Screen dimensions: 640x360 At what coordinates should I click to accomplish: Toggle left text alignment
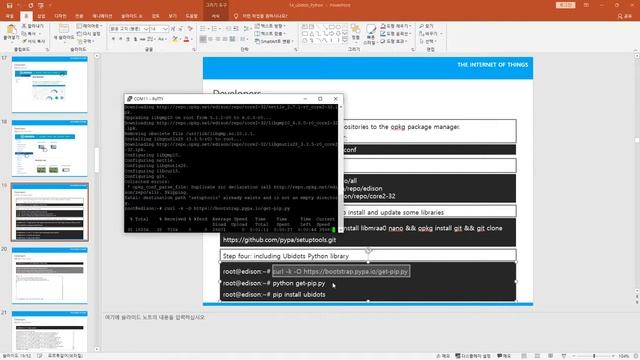(203, 39)
